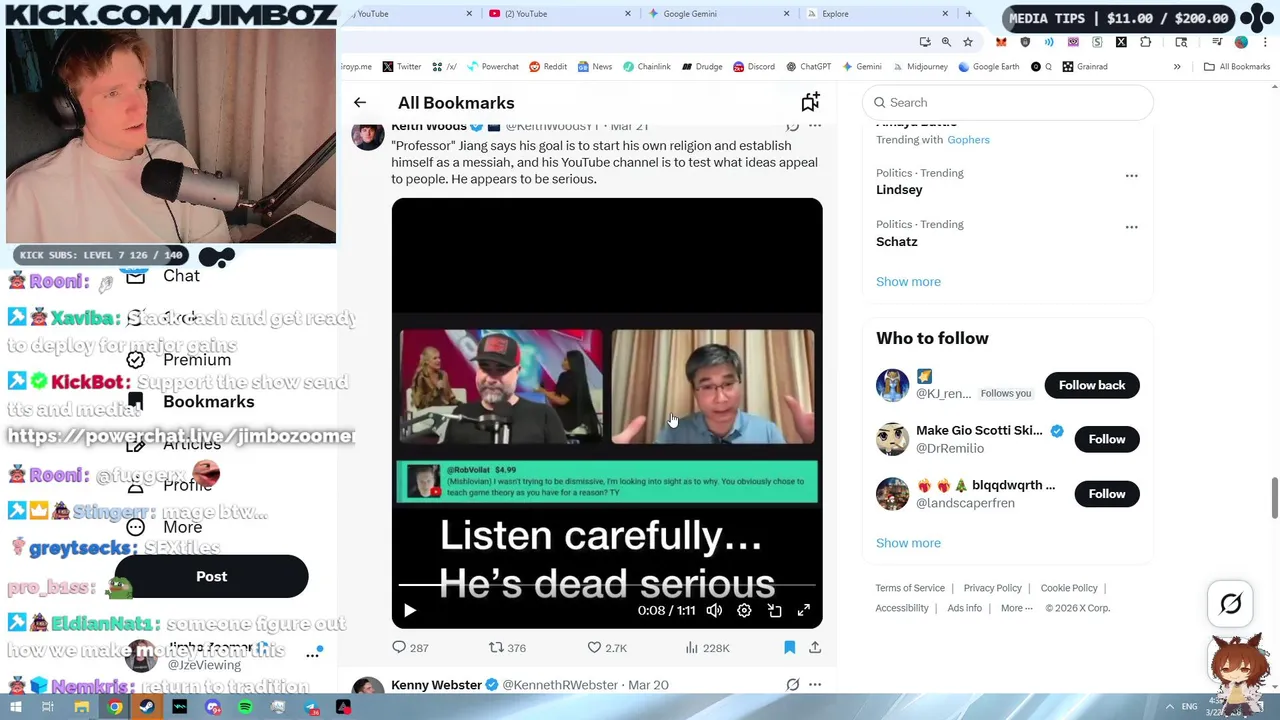This screenshot has width=1280, height=720.
Task: Expand the footer More menu
Action: coord(1016,608)
